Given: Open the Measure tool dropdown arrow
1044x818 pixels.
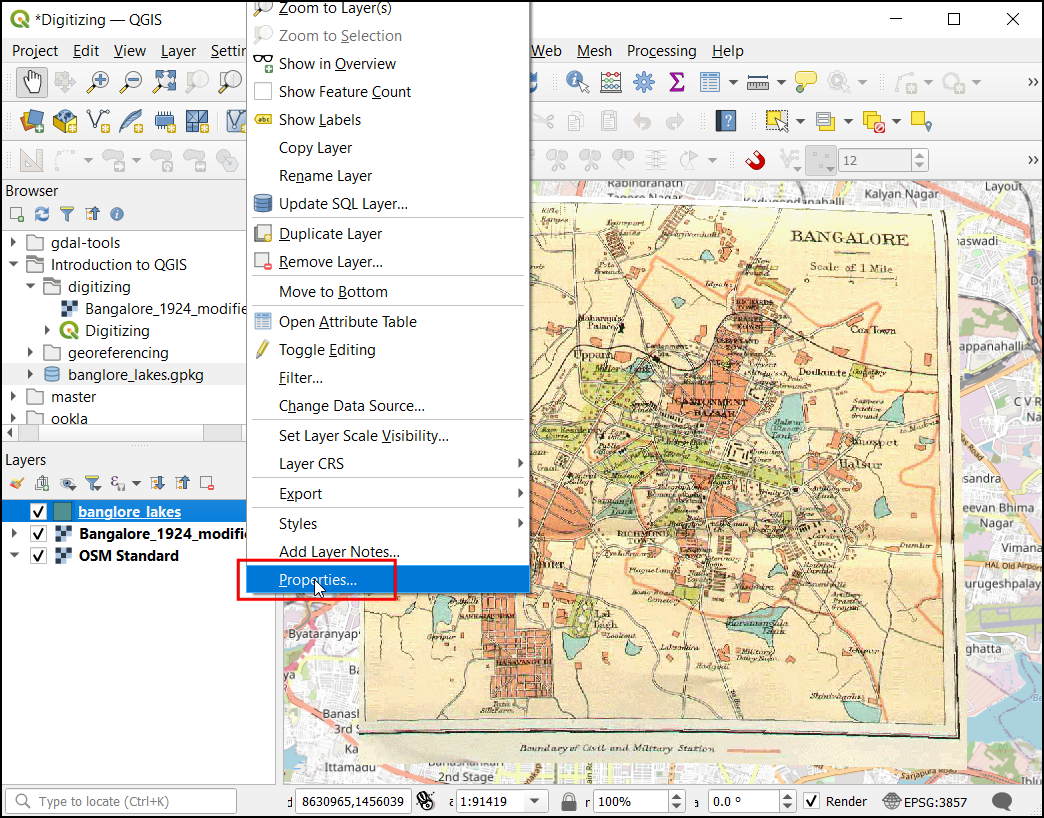Looking at the screenshot, I should pos(782,83).
